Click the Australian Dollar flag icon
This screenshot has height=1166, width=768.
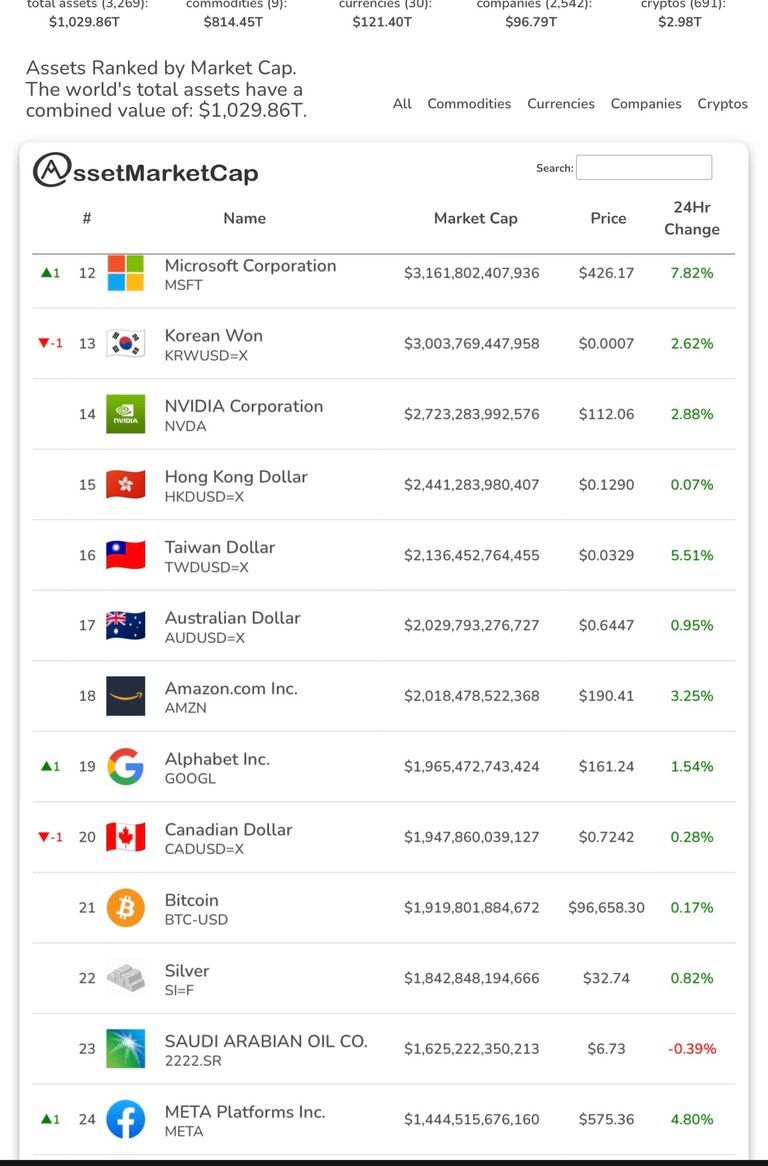tap(125, 625)
